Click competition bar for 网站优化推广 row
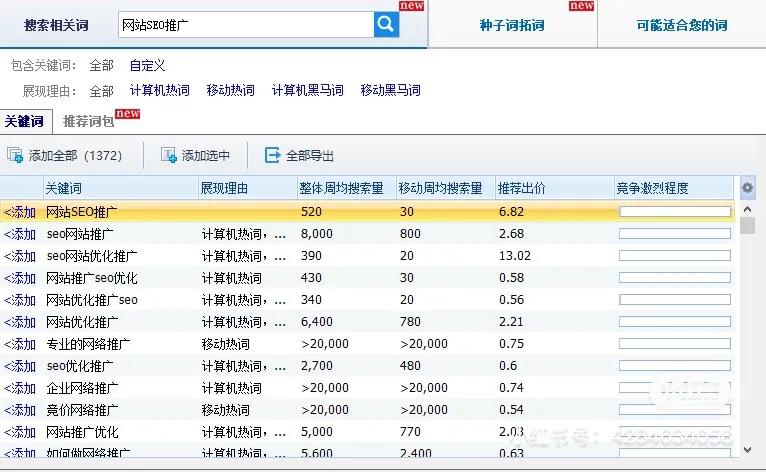The height and width of the screenshot is (472, 766). click(675, 322)
